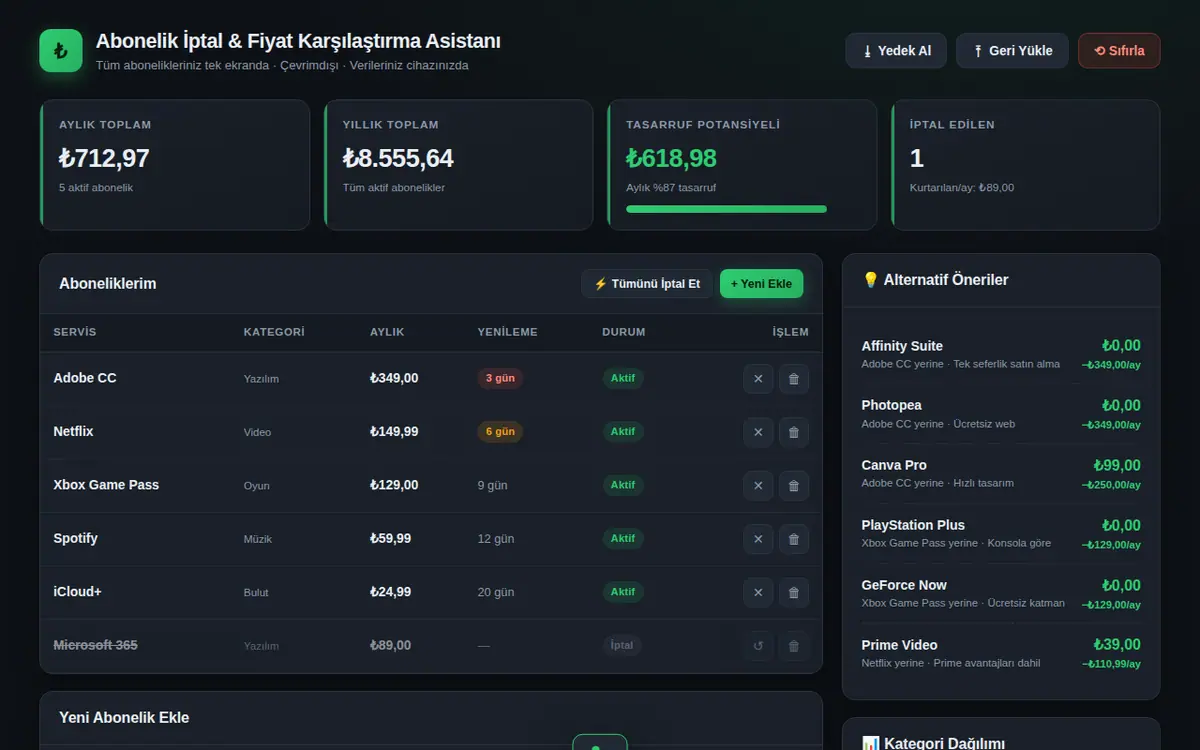
Task: Remove Adobe CC using its trash icon
Action: coord(794,378)
